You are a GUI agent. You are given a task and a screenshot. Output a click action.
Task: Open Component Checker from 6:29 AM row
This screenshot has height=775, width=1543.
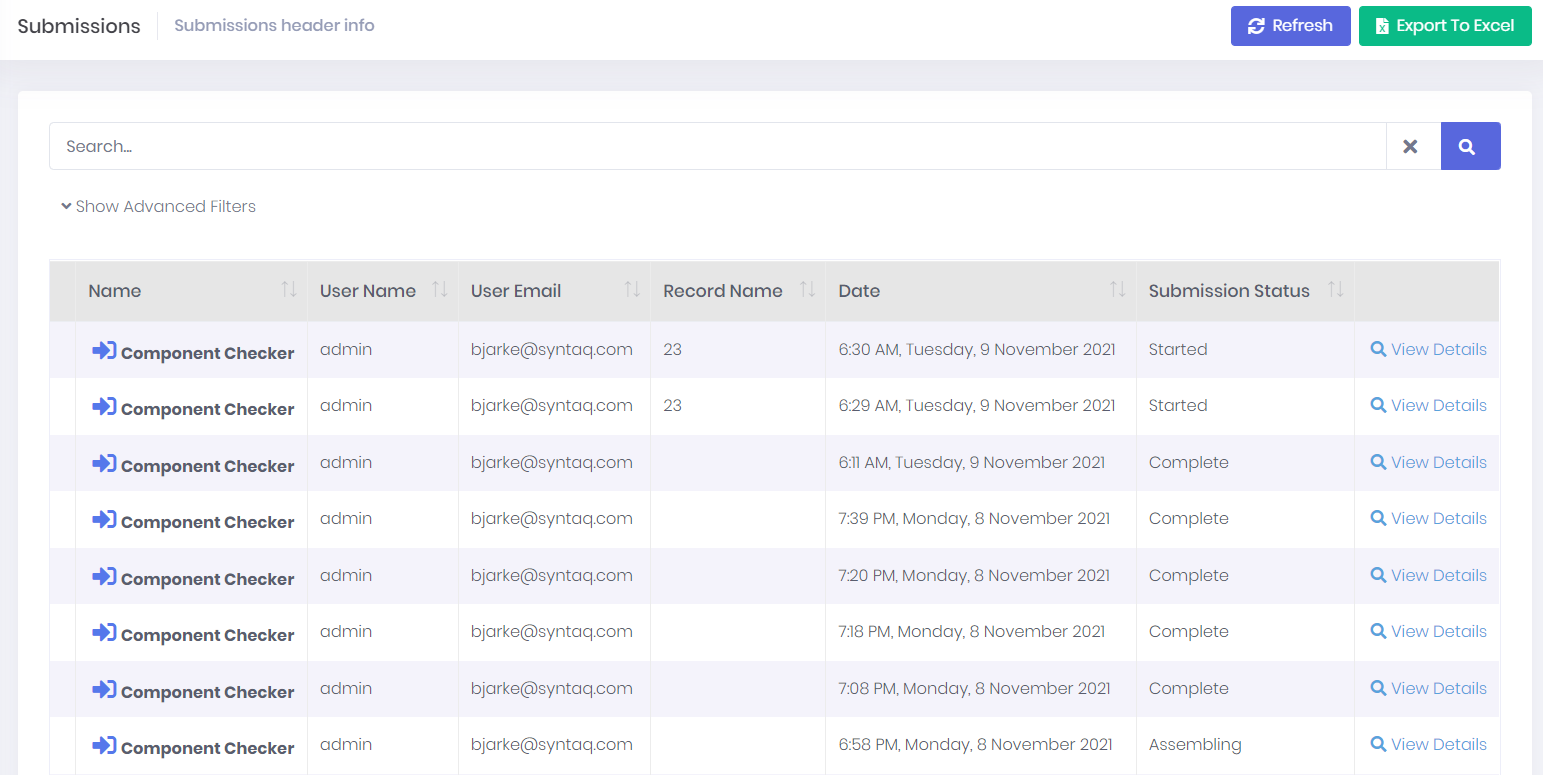[x=207, y=409]
